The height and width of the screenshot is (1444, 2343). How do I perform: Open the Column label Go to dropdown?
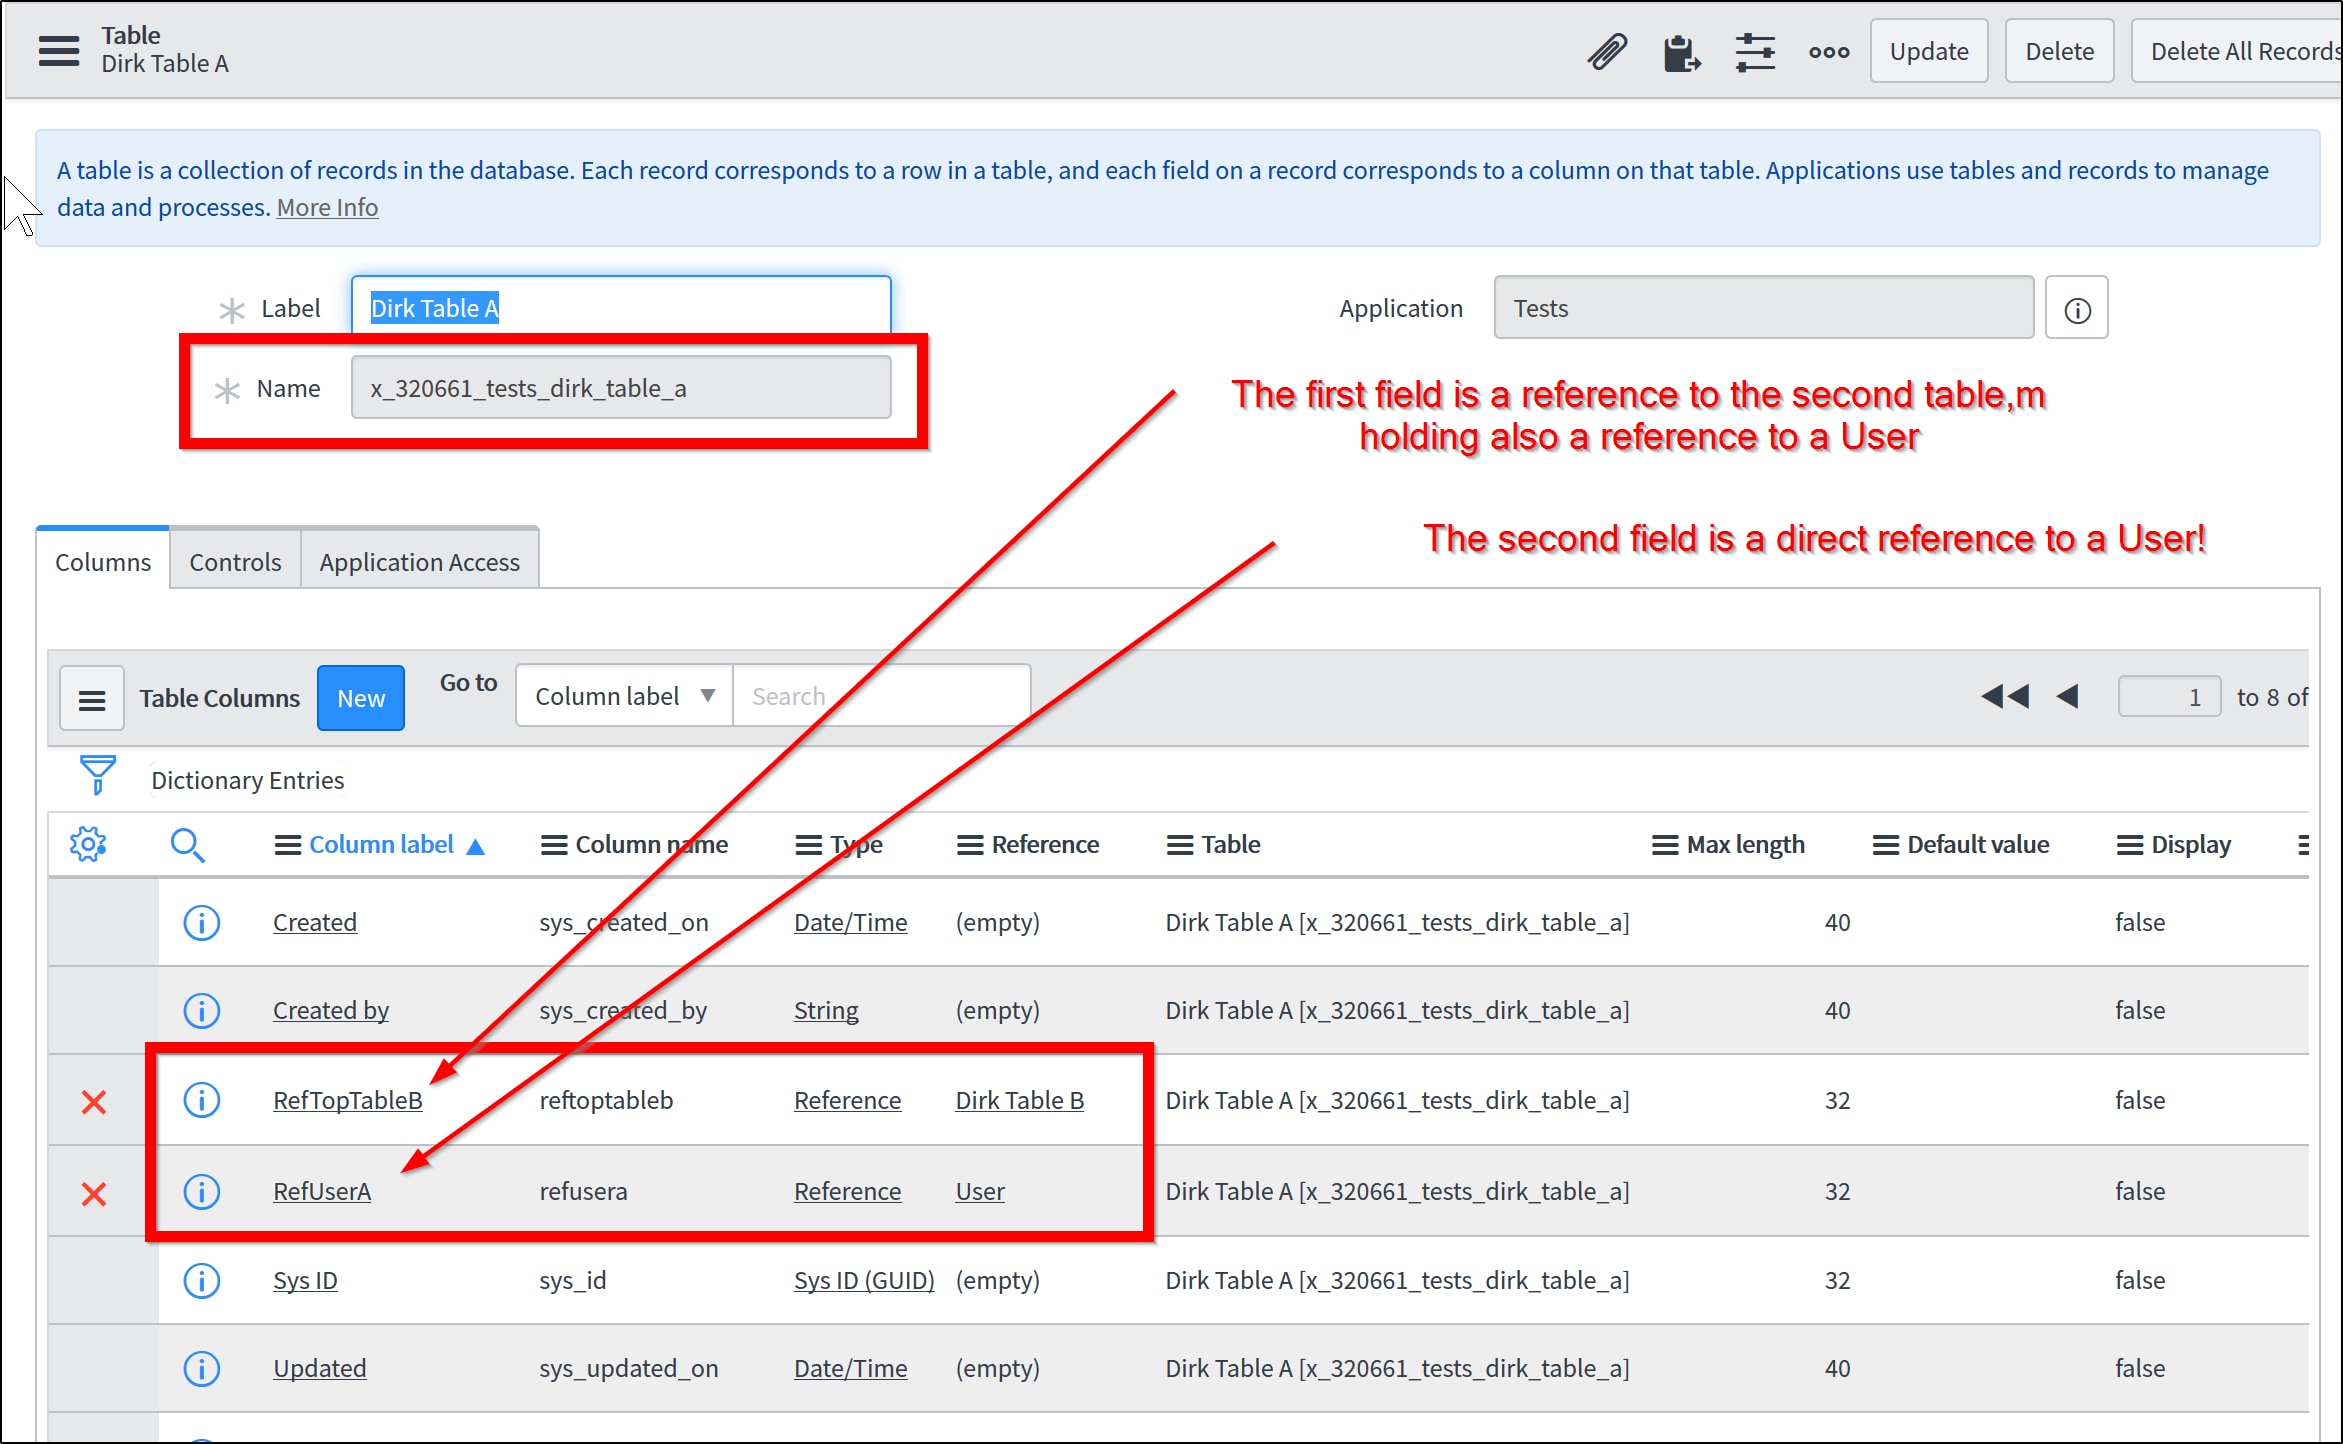[625, 696]
